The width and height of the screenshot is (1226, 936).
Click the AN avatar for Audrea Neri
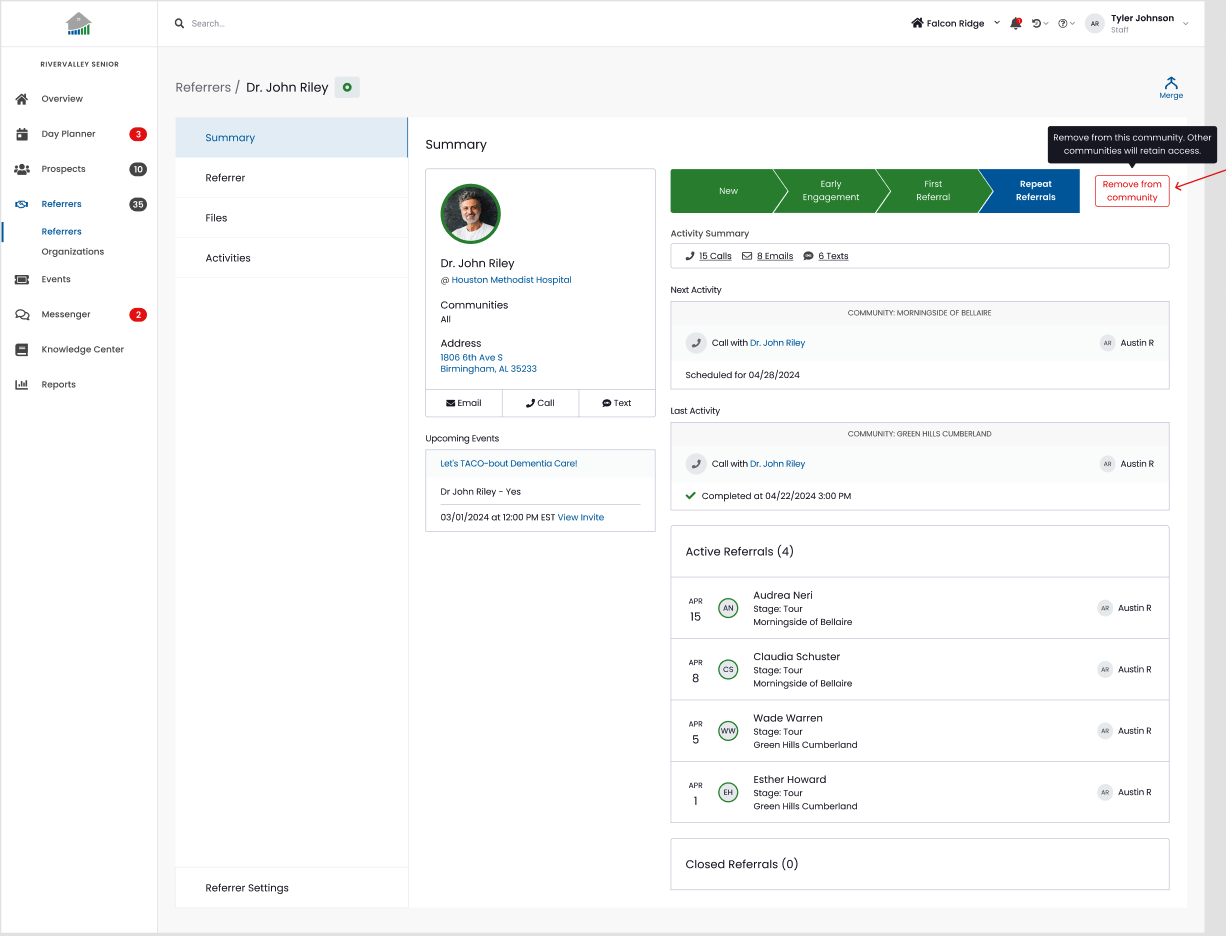(x=728, y=608)
